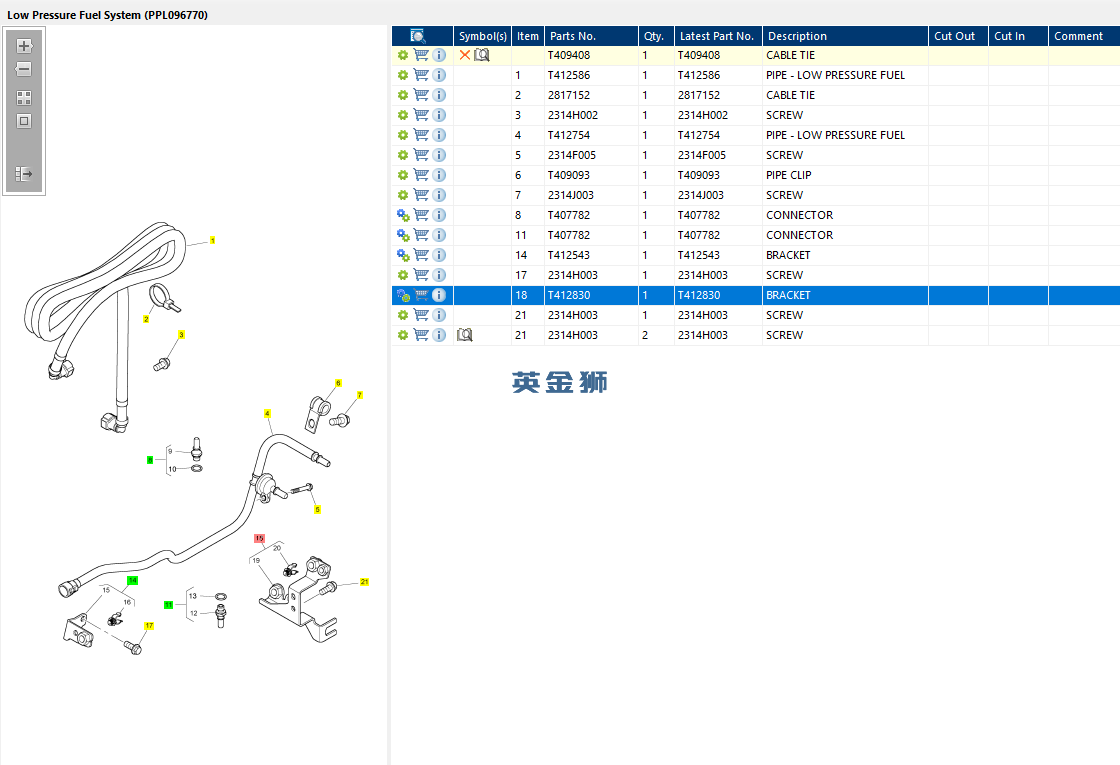Sort by the Item column header
Image resolution: width=1120 pixels, height=765 pixels.
click(x=528, y=36)
